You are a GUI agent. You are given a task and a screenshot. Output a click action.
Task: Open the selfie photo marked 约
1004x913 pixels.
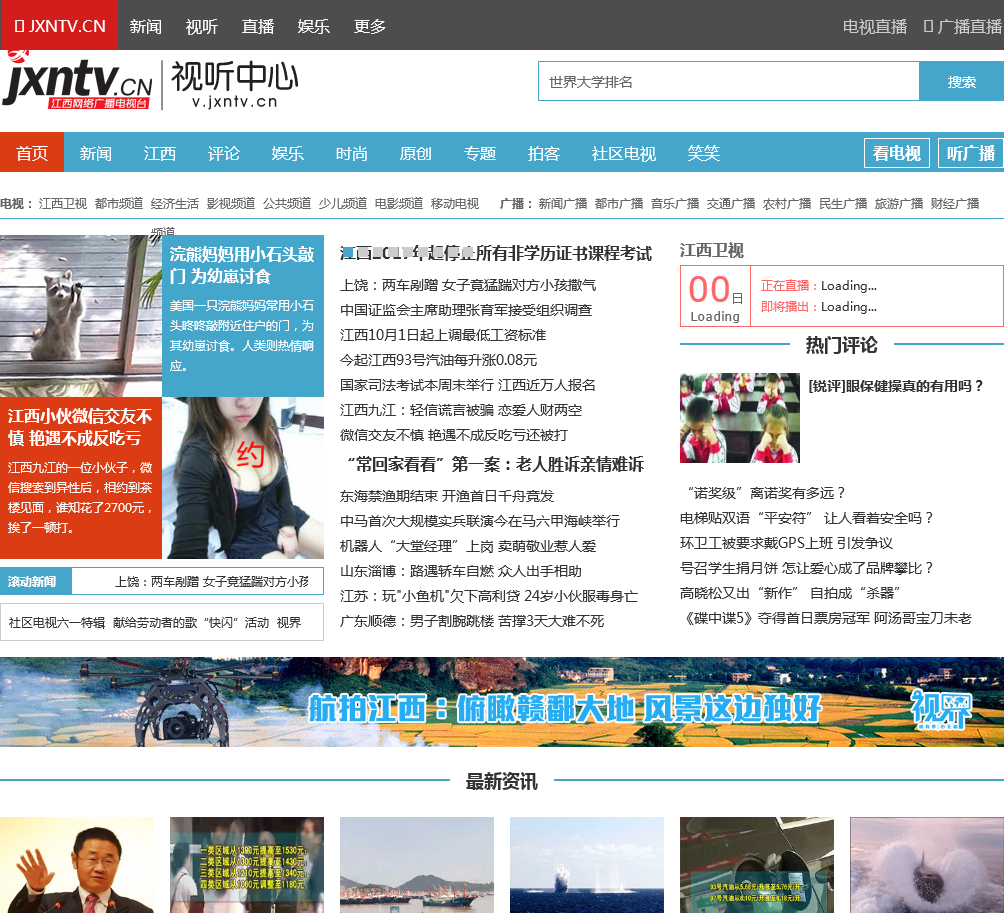tap(243, 478)
